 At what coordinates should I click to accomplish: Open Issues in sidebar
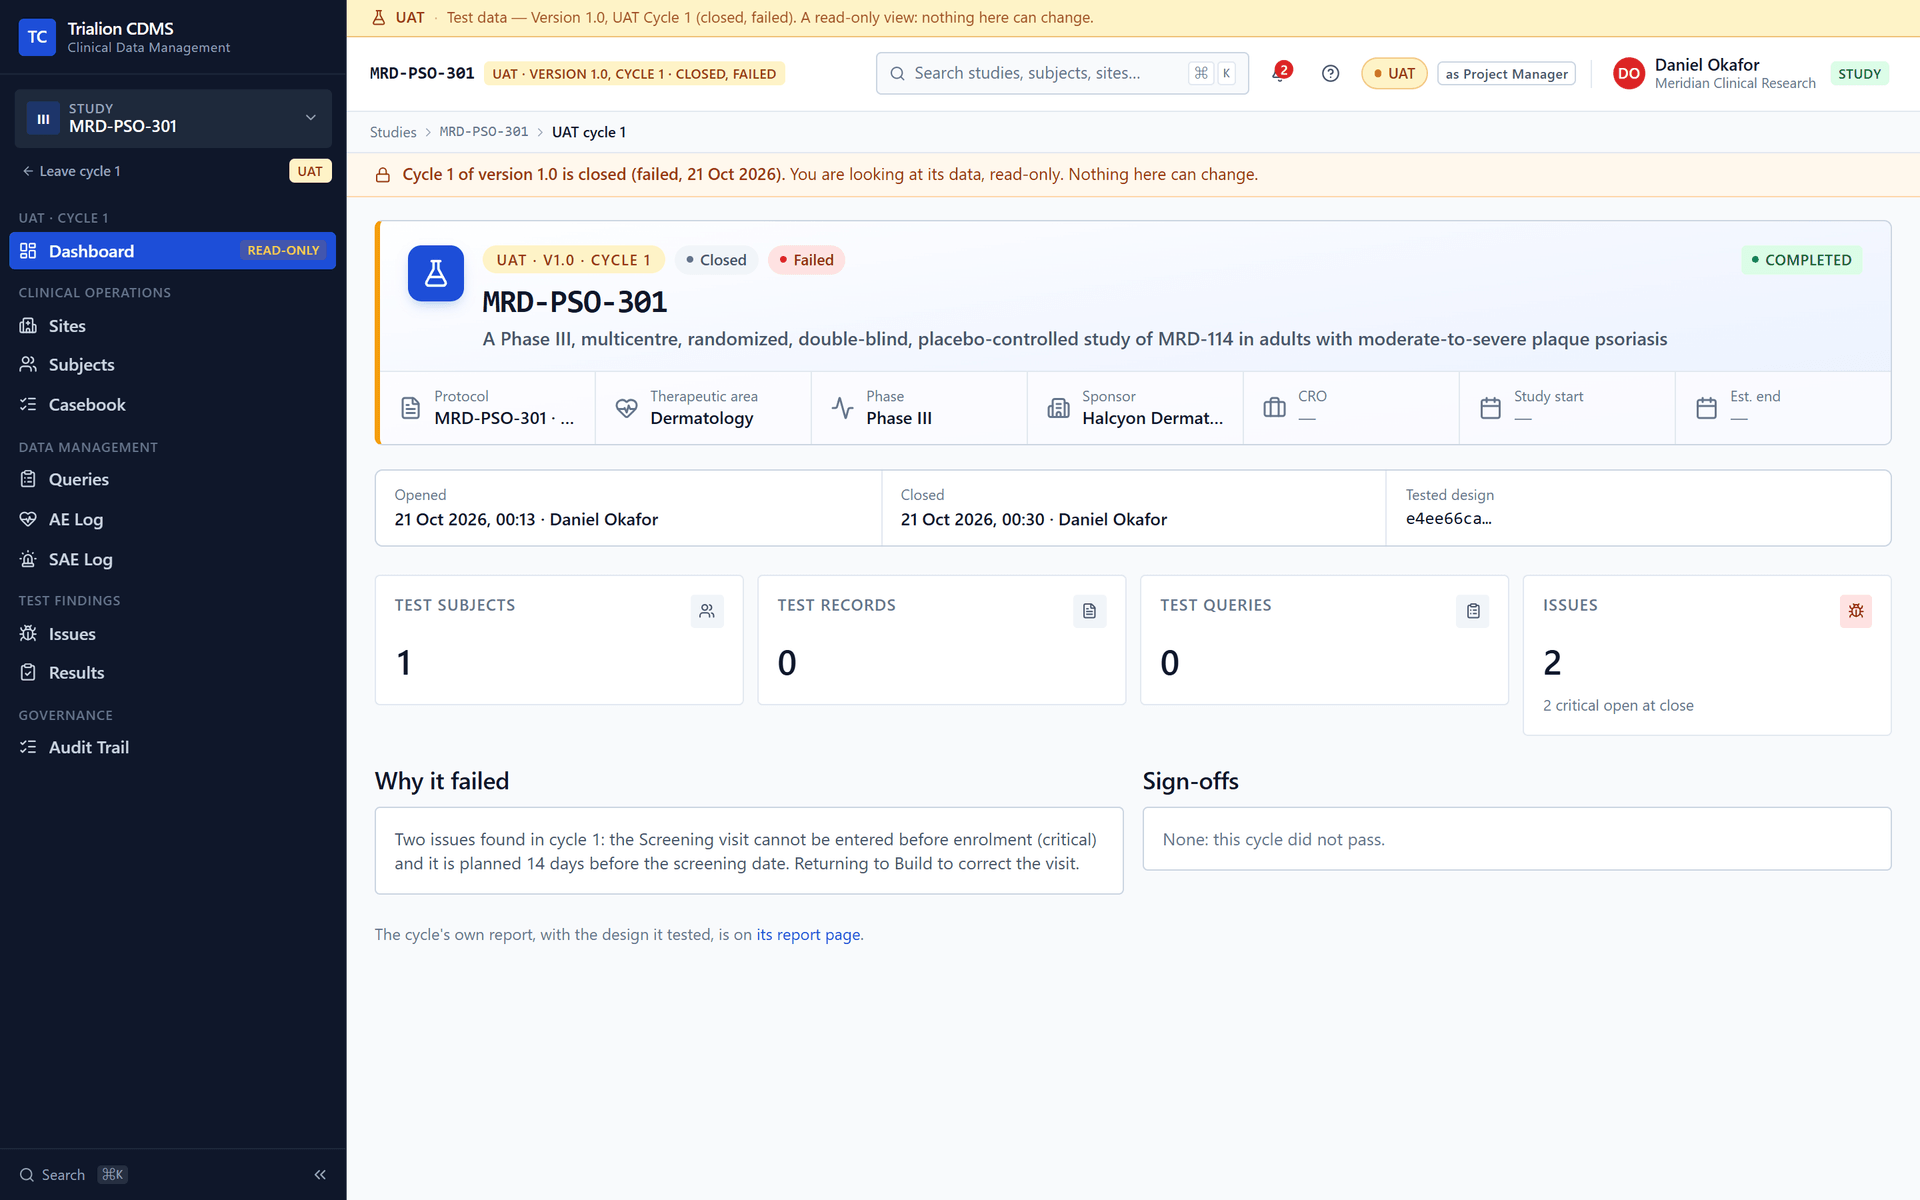pyautogui.click(x=172, y=634)
